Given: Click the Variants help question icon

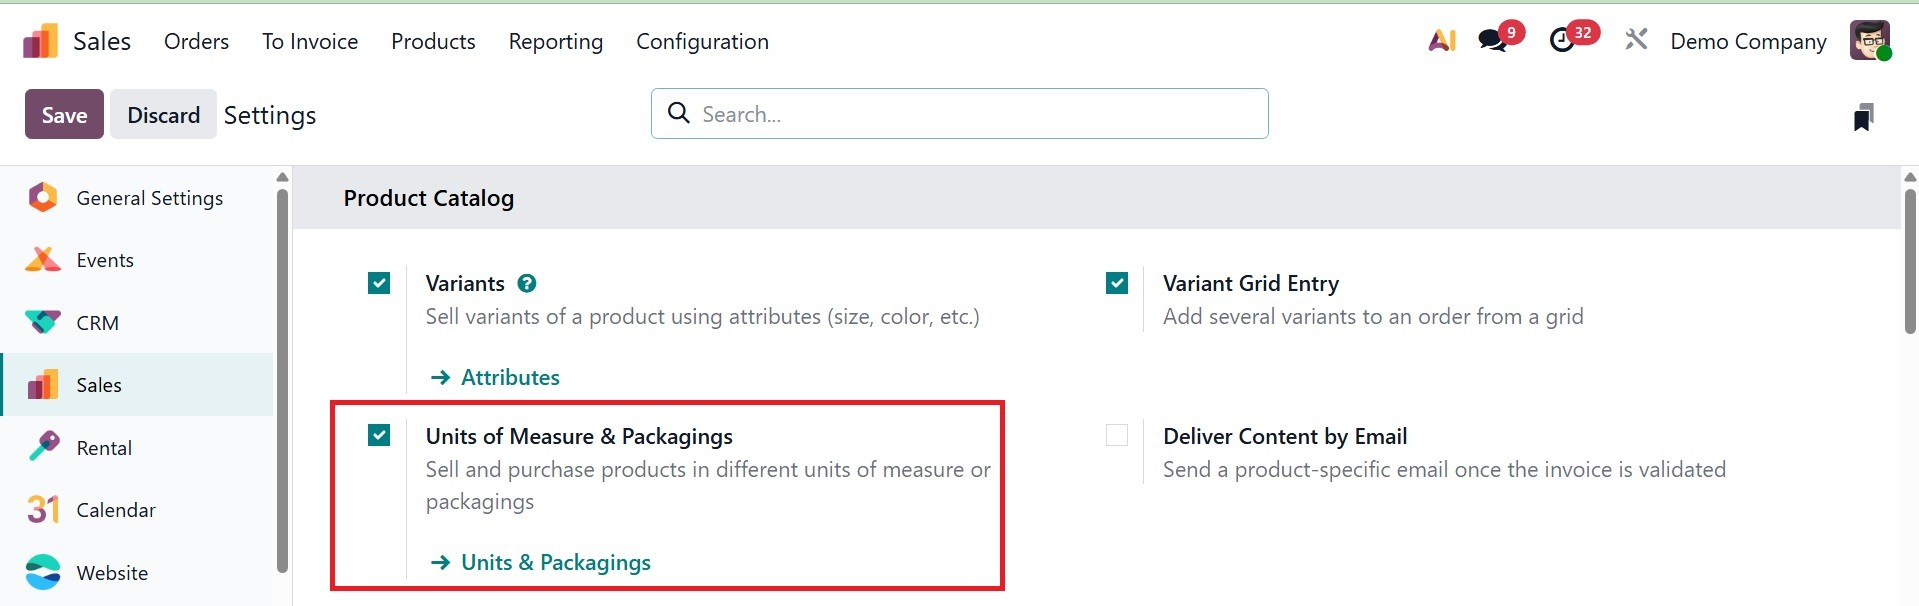Looking at the screenshot, I should 527,284.
